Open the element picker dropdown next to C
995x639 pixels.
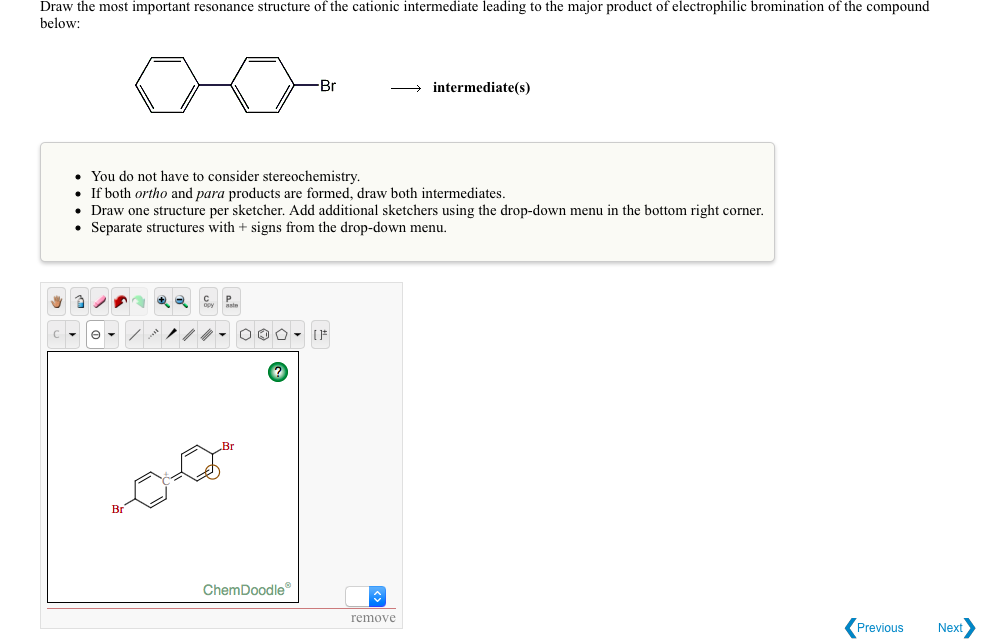coord(73,333)
